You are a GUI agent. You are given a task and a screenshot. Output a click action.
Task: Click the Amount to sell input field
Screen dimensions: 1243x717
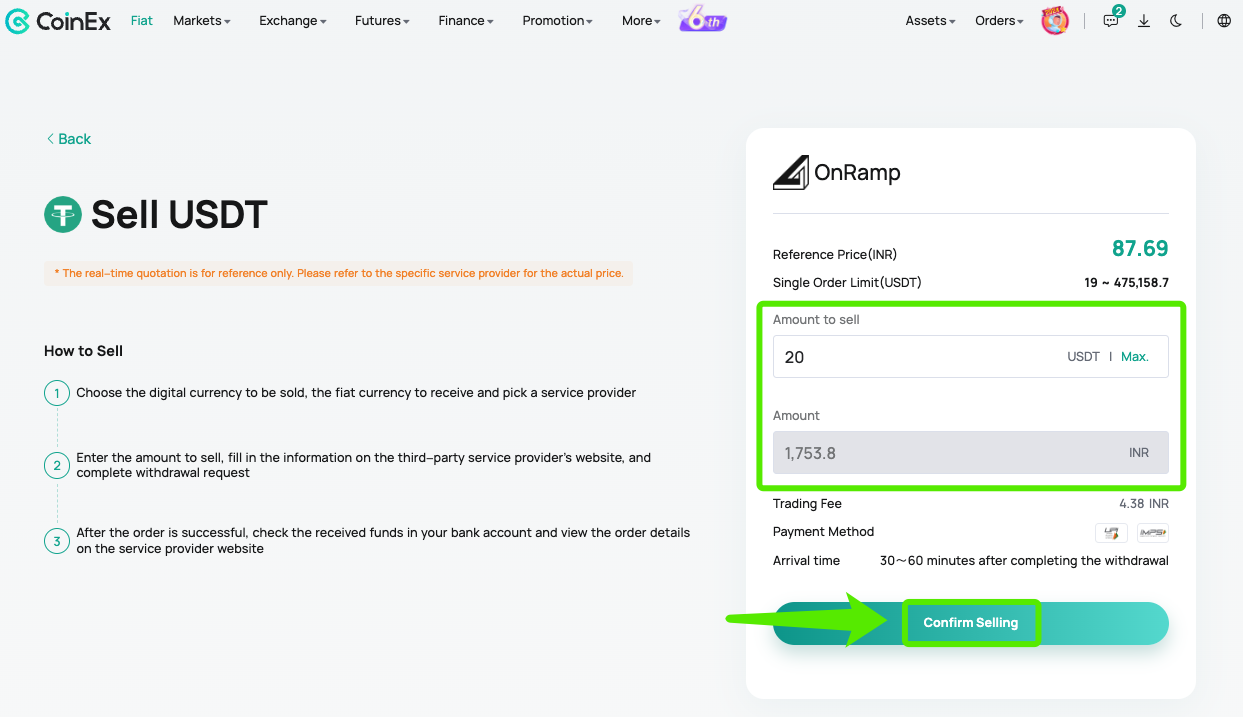tap(900, 356)
